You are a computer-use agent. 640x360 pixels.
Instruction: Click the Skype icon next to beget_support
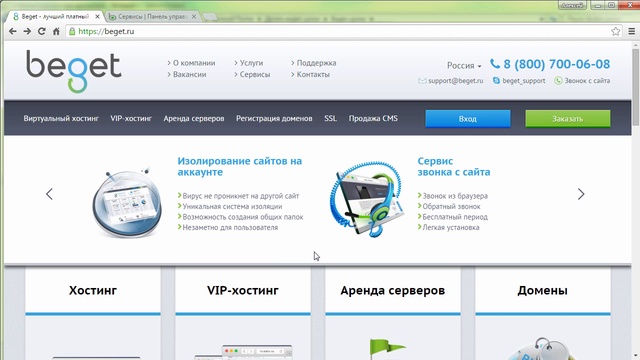point(496,81)
